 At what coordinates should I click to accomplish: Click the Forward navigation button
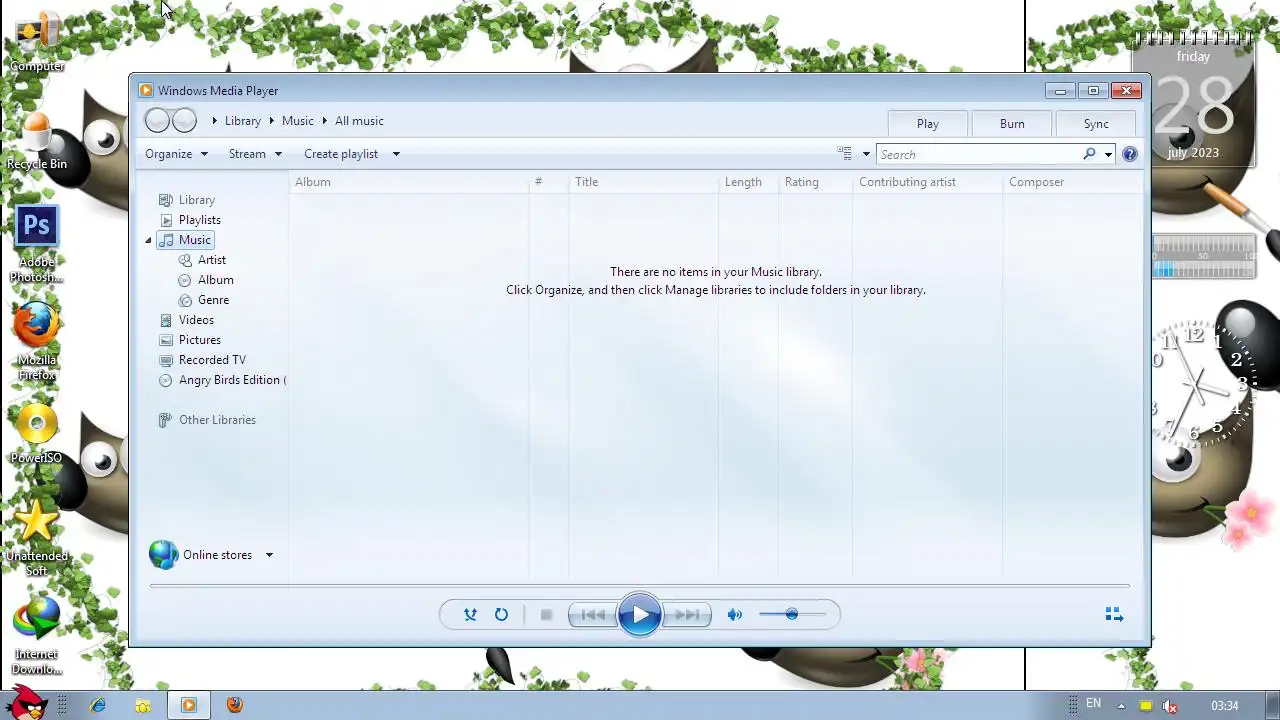pyautogui.click(x=184, y=121)
